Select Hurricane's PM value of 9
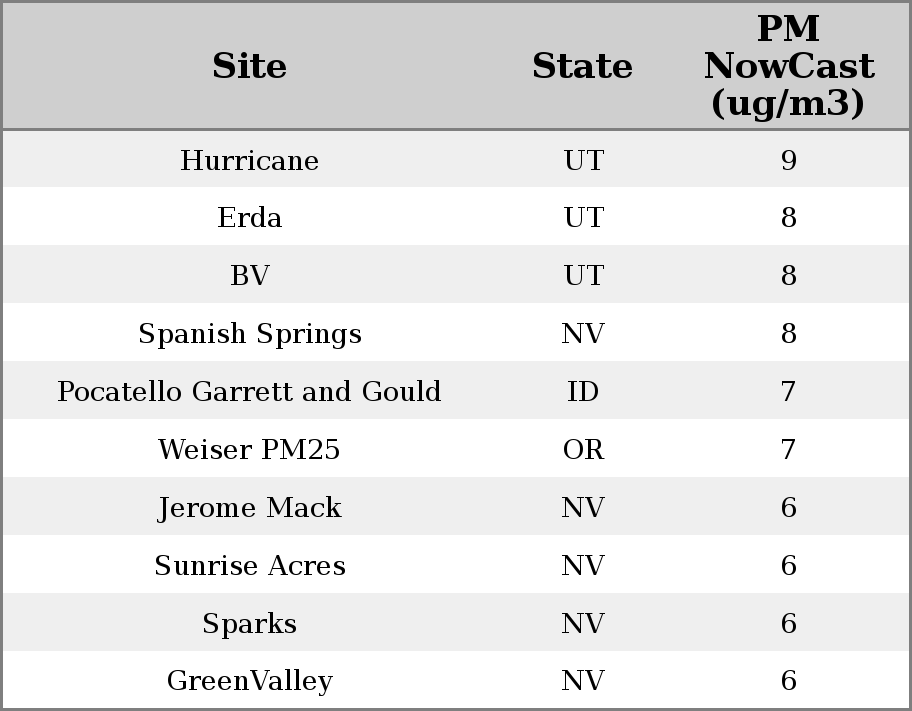The image size is (912, 711). [788, 161]
